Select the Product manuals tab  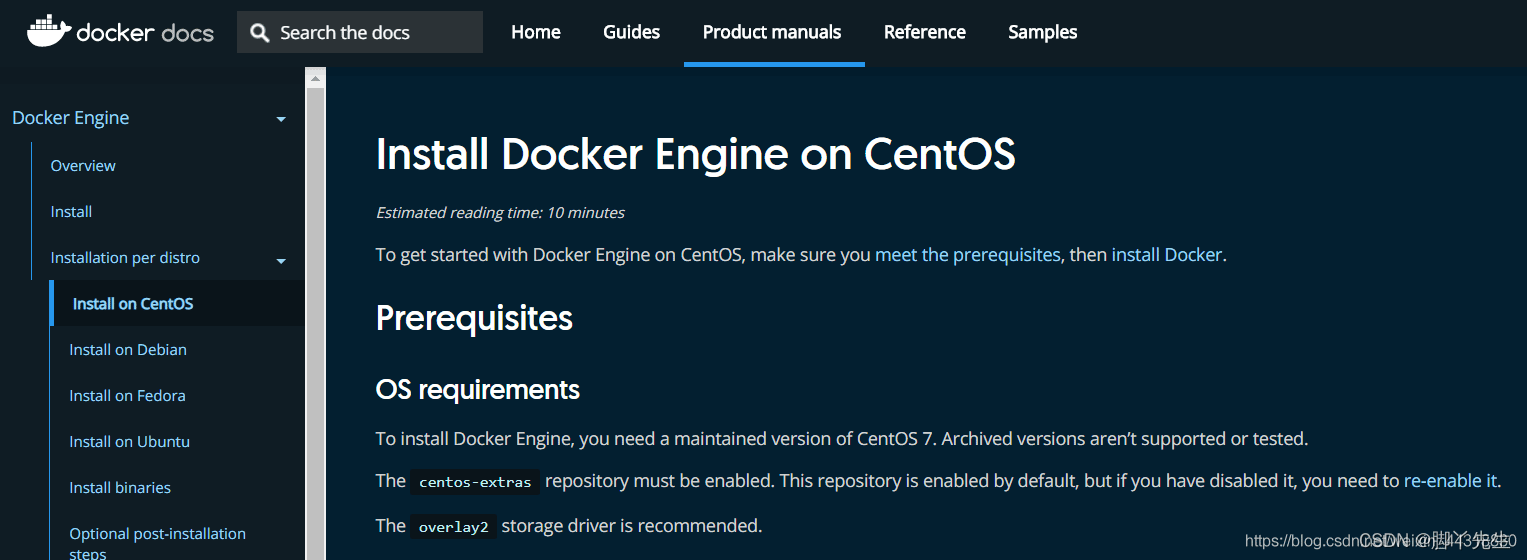click(x=772, y=32)
